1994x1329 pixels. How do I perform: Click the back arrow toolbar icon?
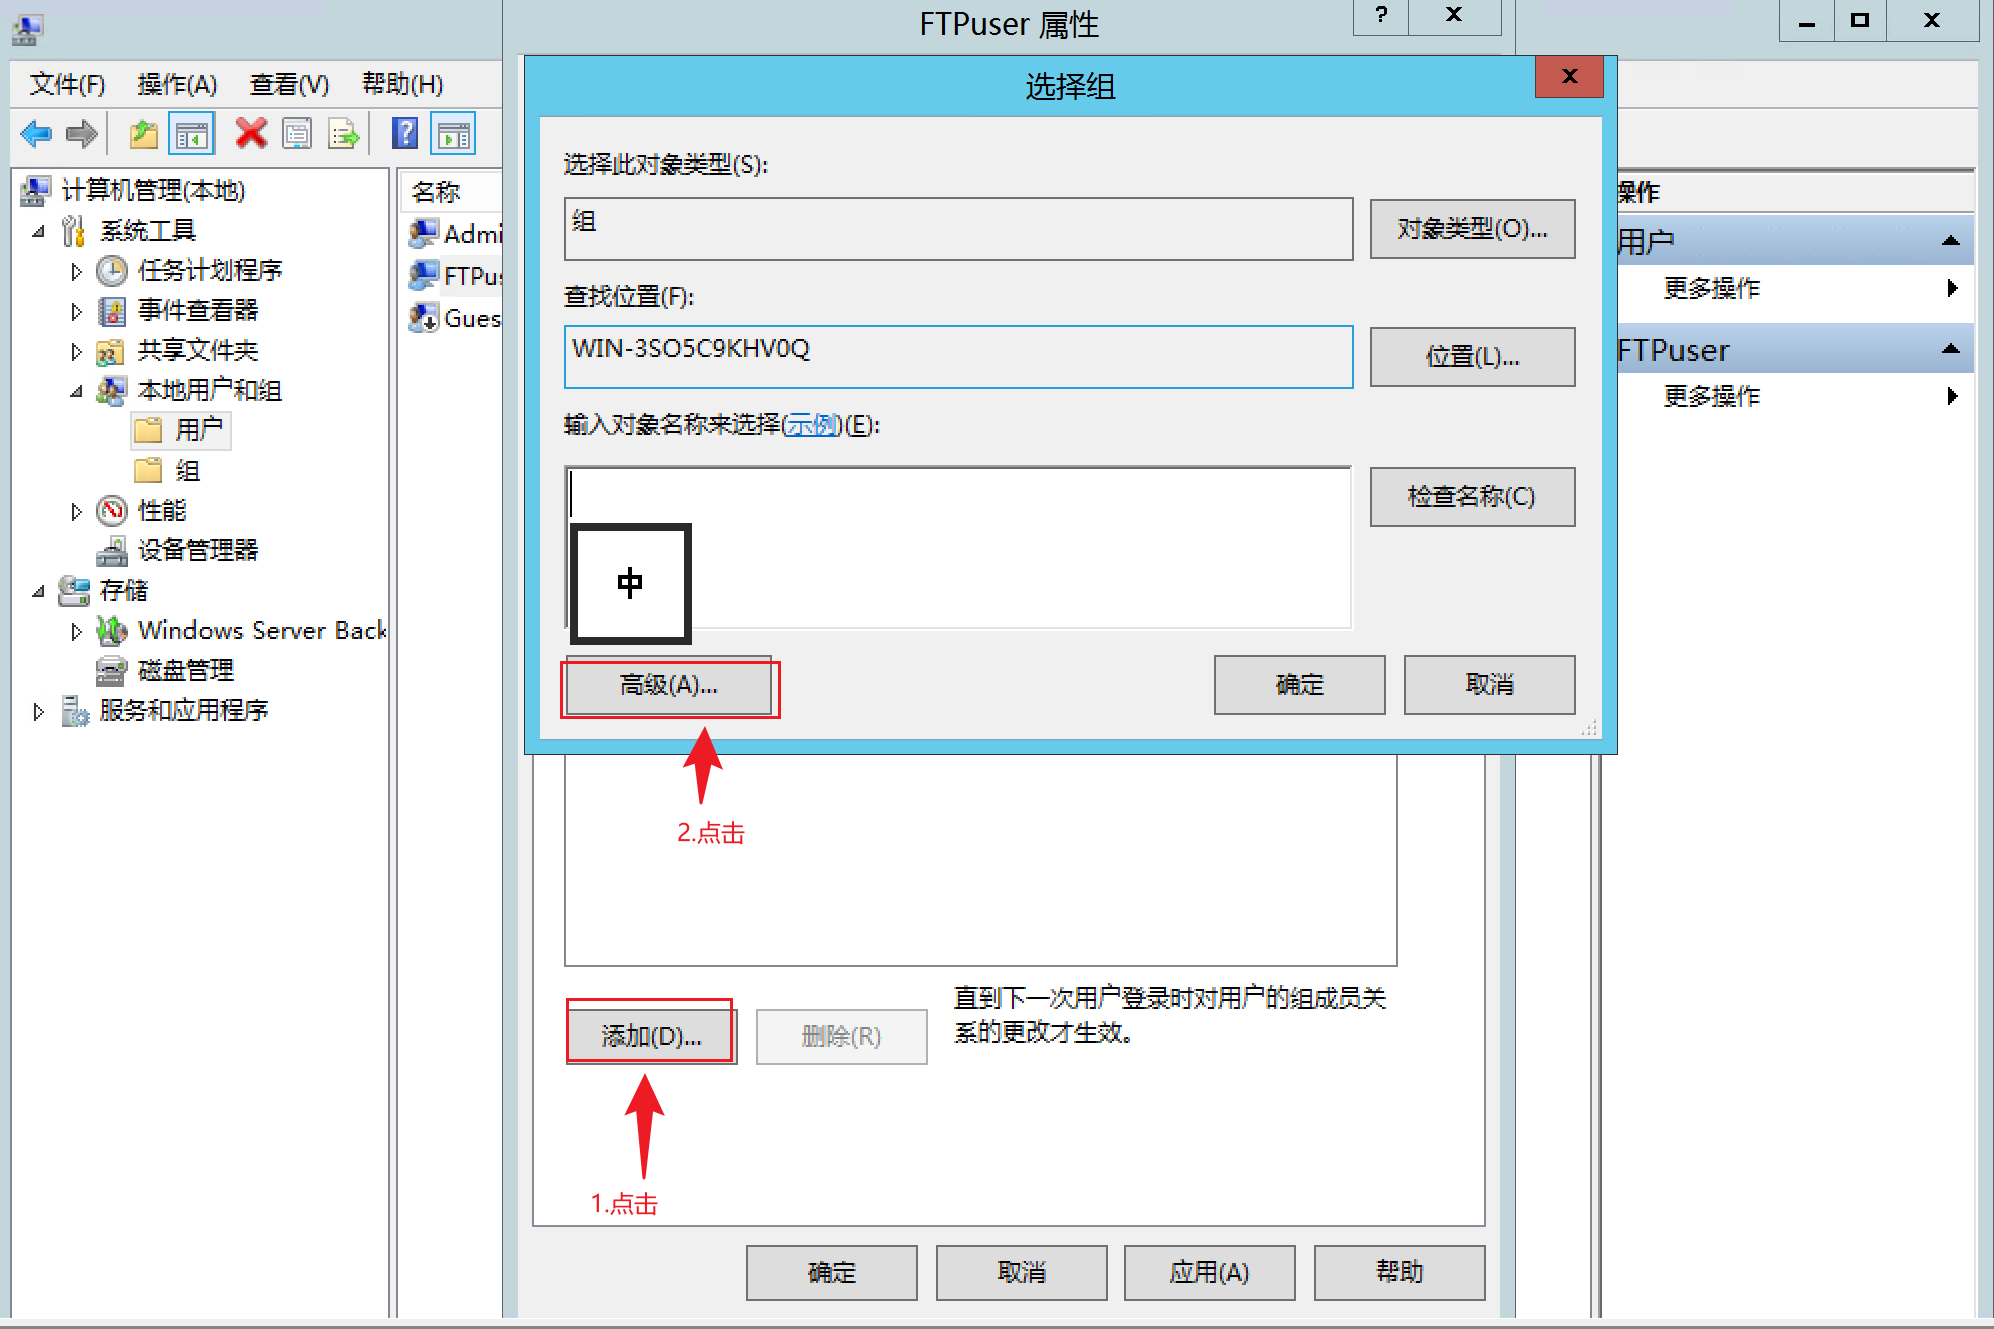[36, 133]
